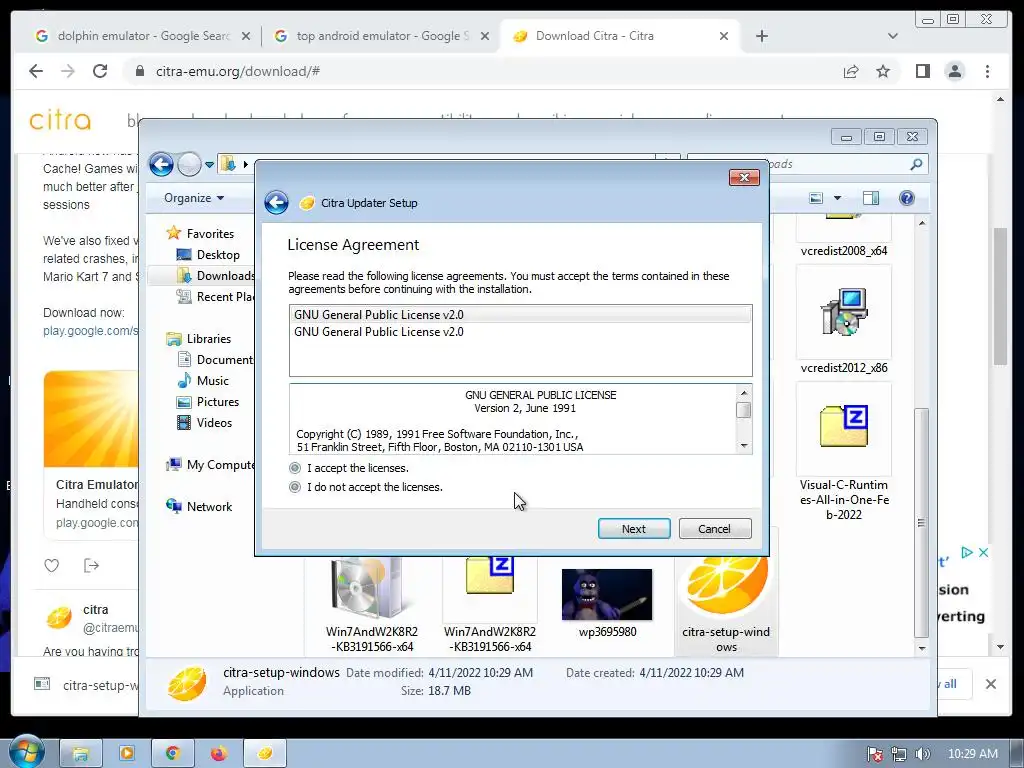Open Chrome three-dot menu
Screen dimensions: 1024x768
coord(987,71)
